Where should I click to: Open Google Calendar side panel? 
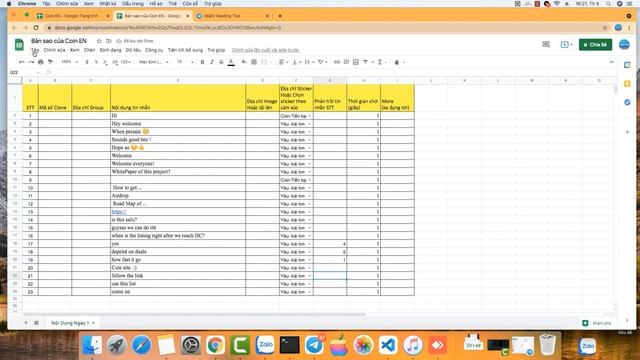627,65
